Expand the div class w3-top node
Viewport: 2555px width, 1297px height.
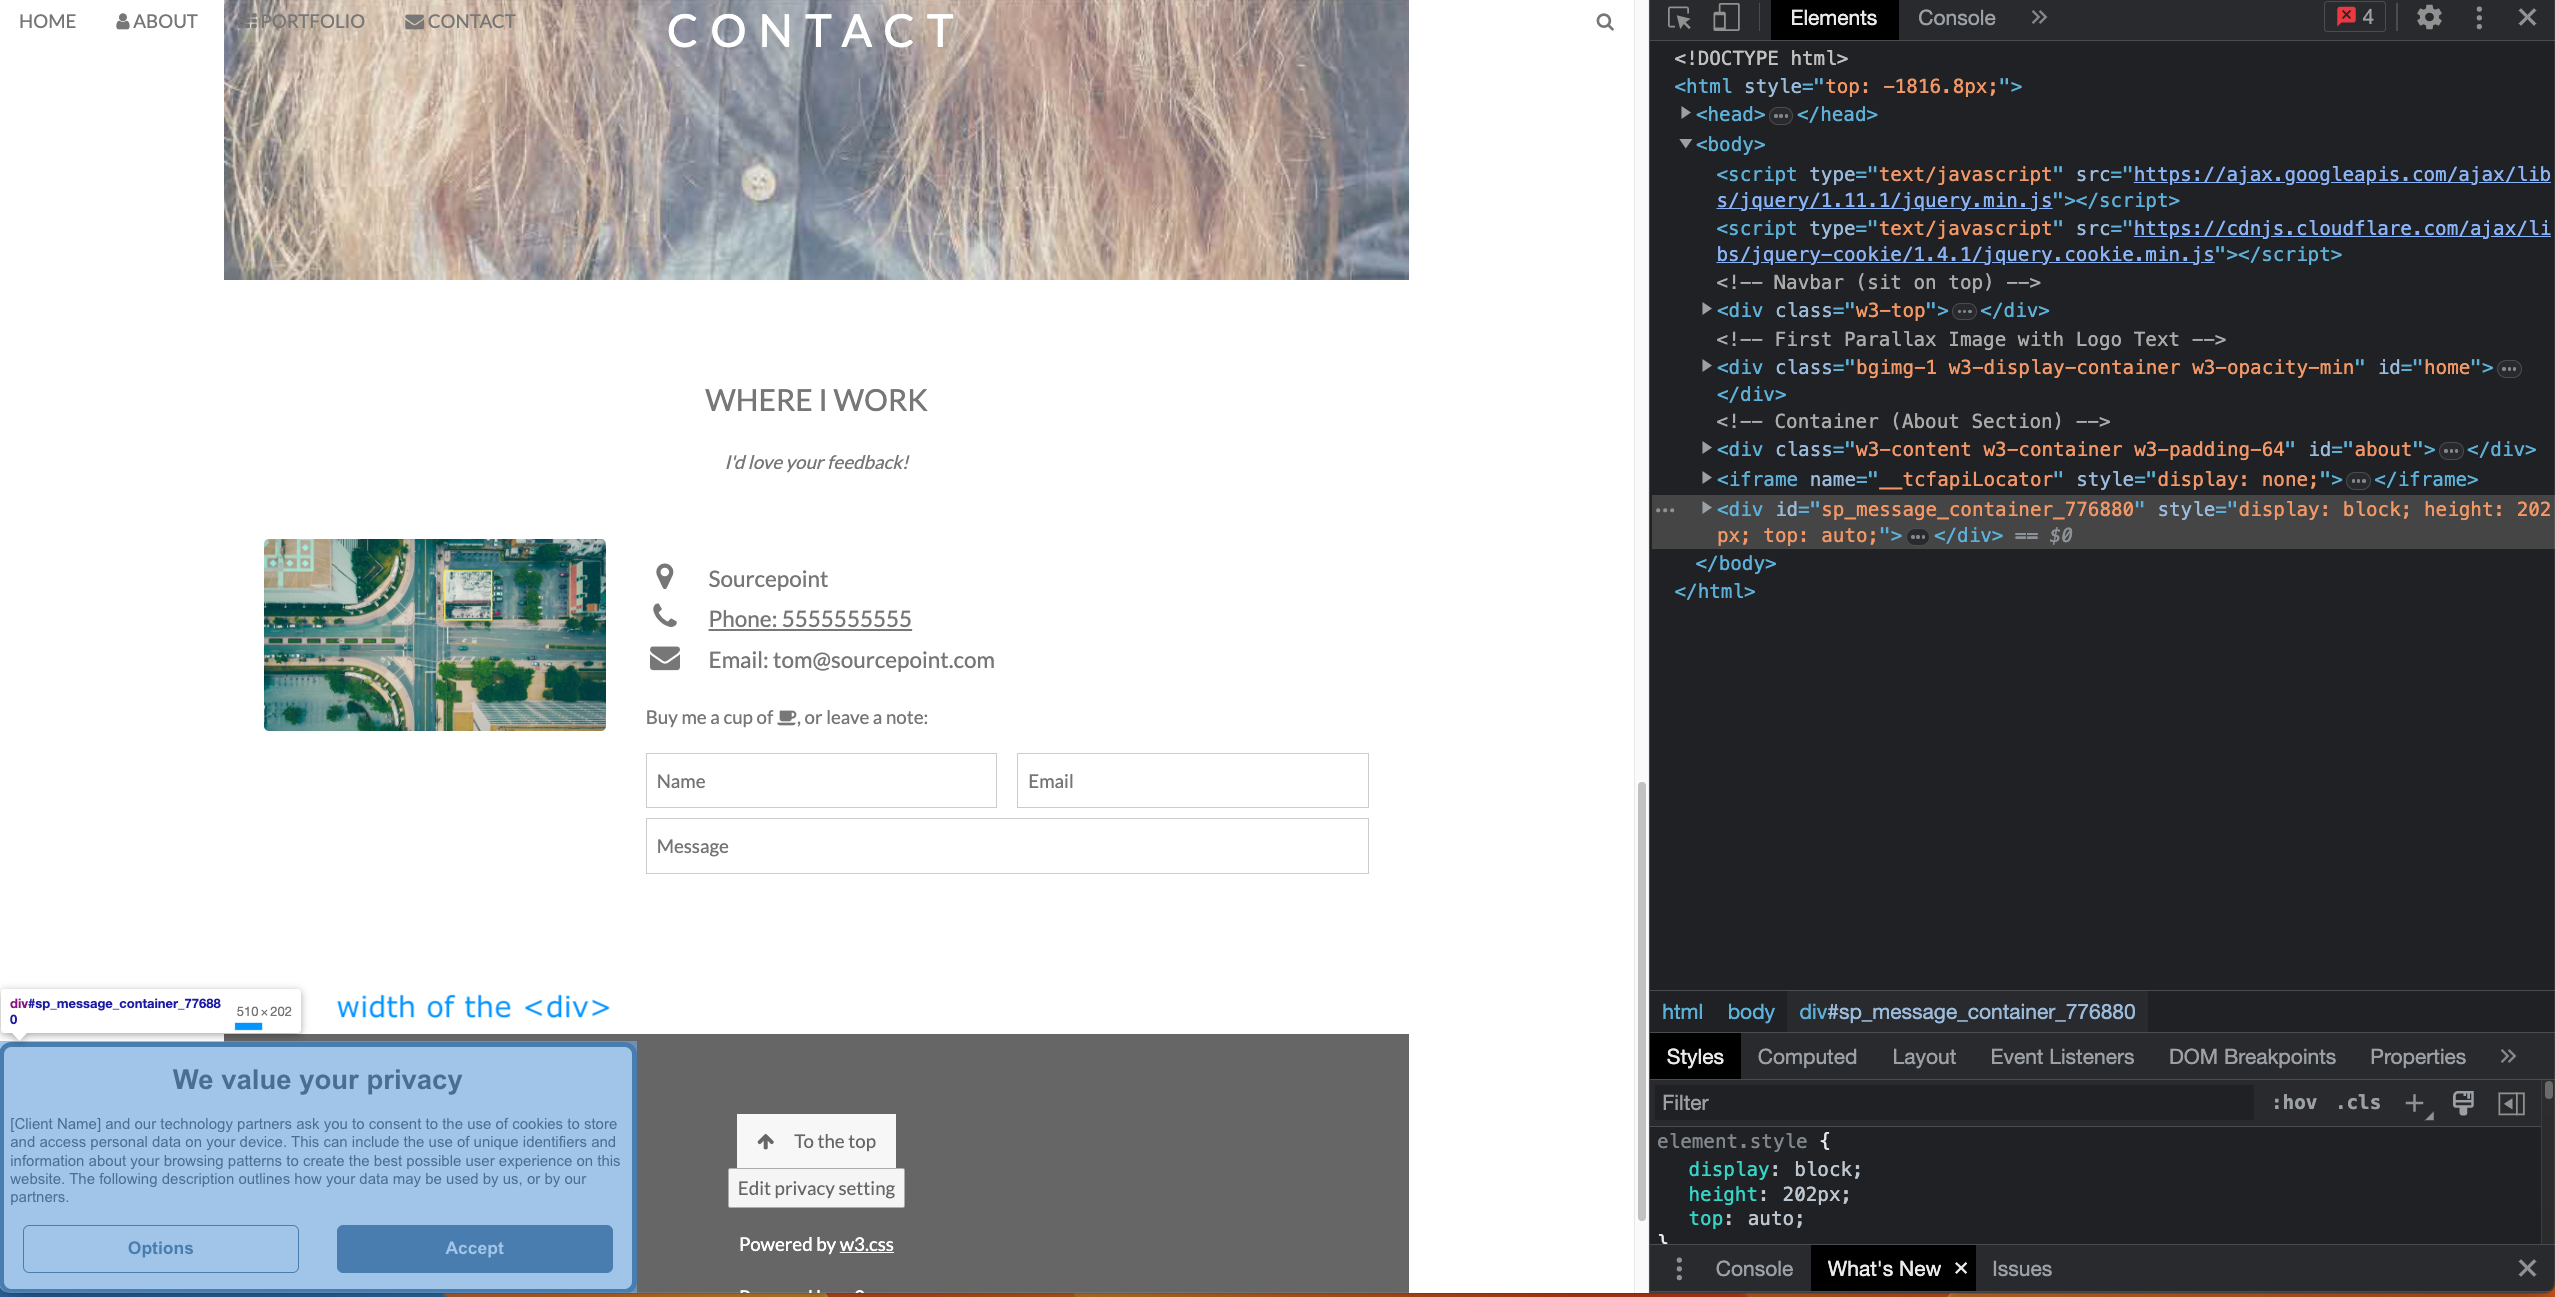click(x=1707, y=309)
